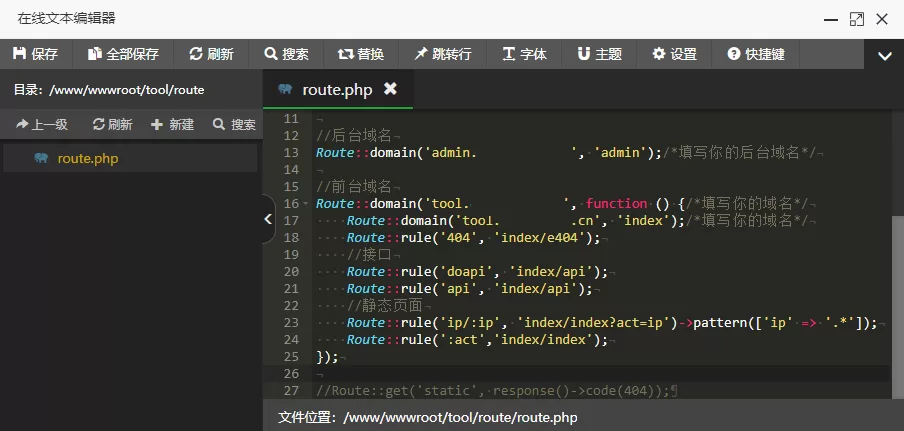Viewport: 904px width, 431px height.
Task: Open Jump to Line (跳转行)
Action: pos(443,54)
